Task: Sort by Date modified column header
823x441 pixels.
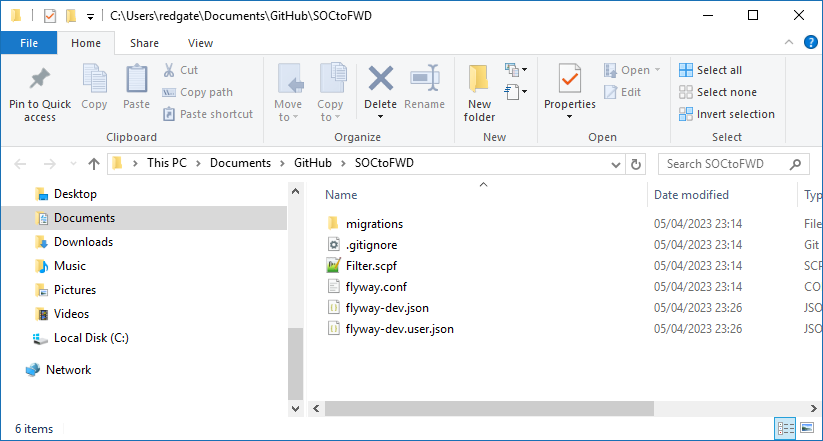Action: pos(691,195)
